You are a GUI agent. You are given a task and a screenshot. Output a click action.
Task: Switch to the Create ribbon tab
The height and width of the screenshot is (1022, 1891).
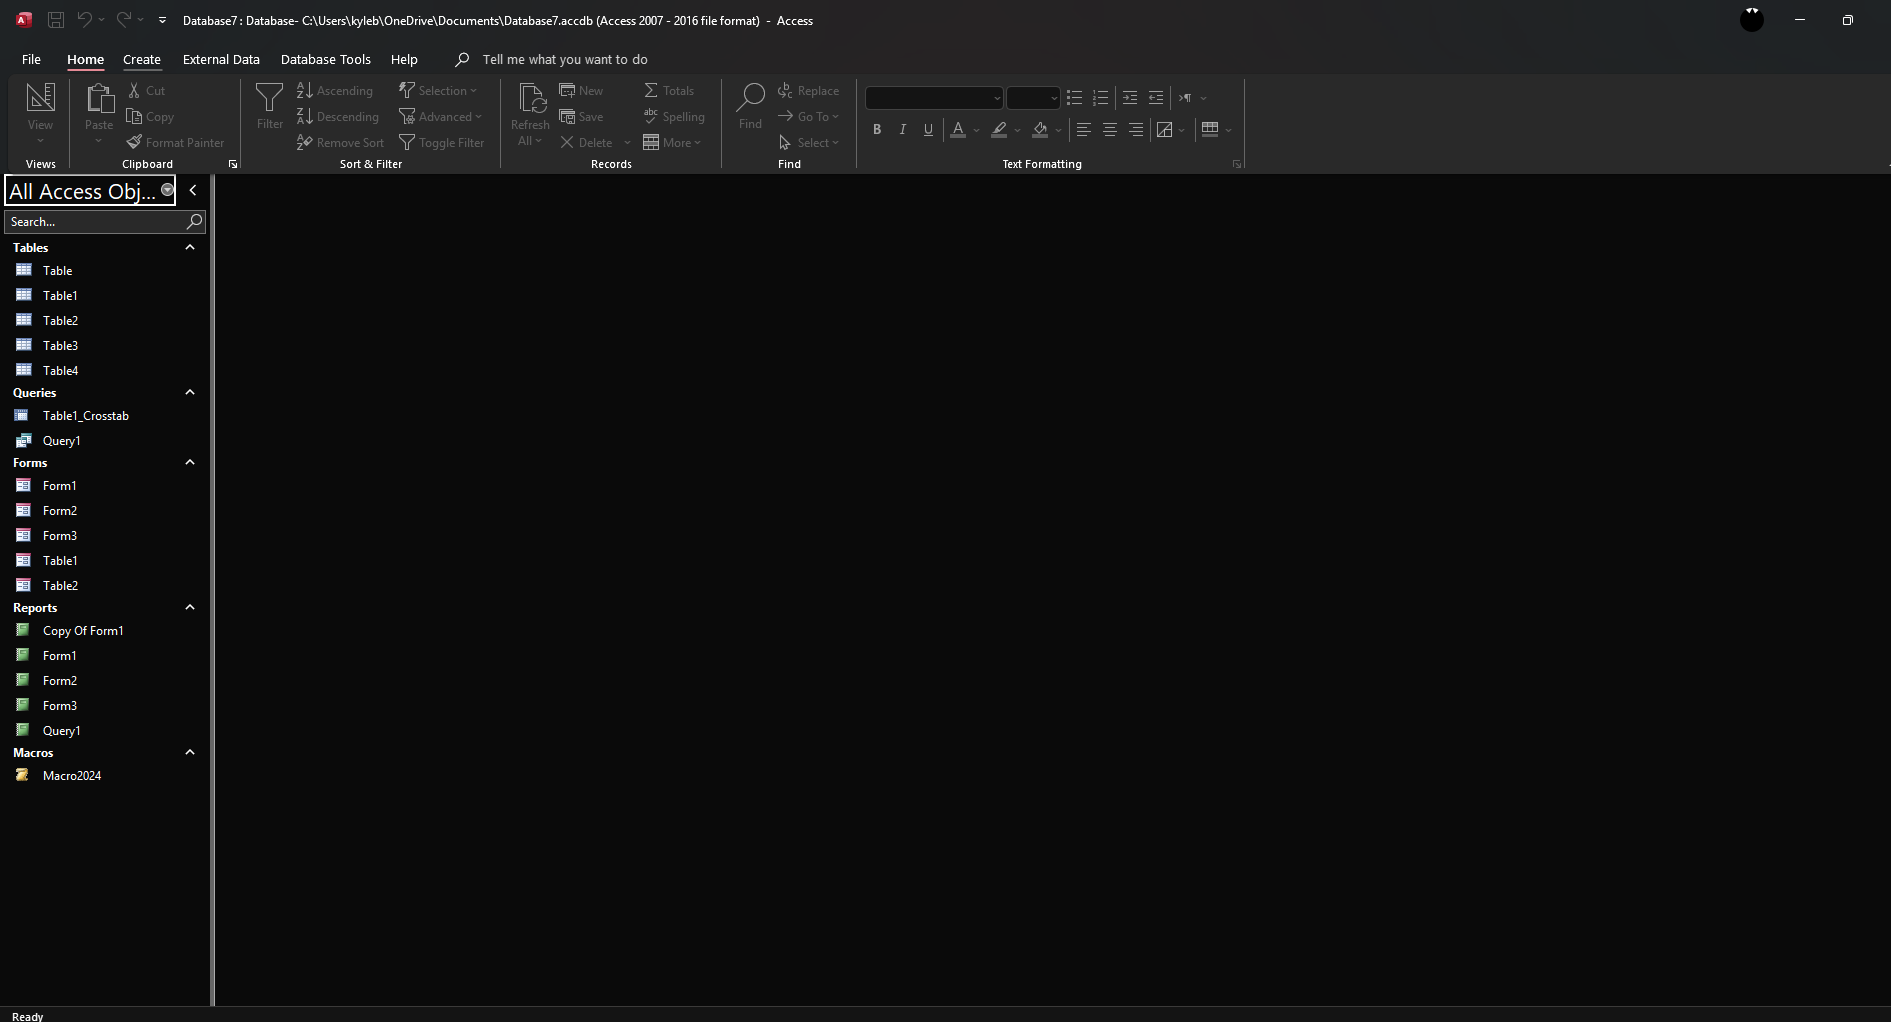pos(142,60)
